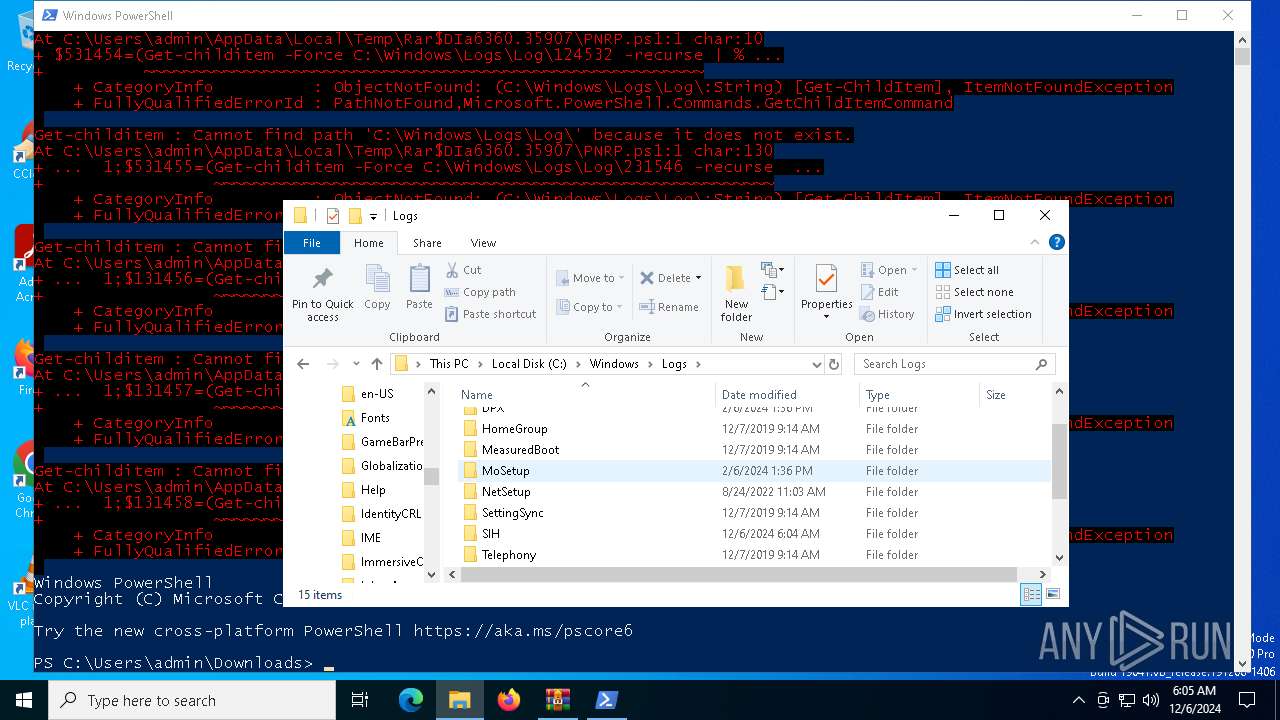Go back with the Back arrow

point(303,364)
